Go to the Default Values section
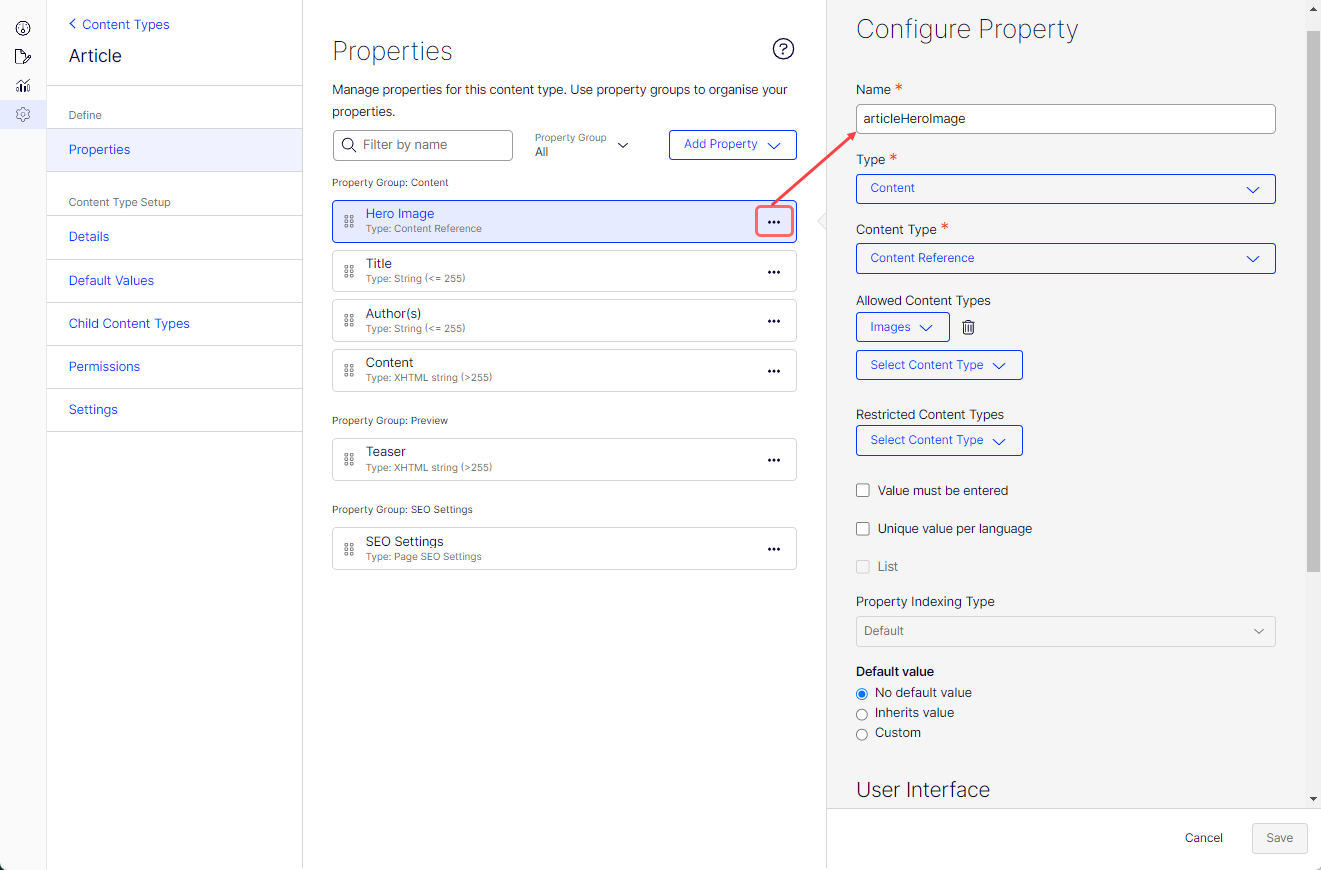This screenshot has height=870, width=1321. (174, 281)
